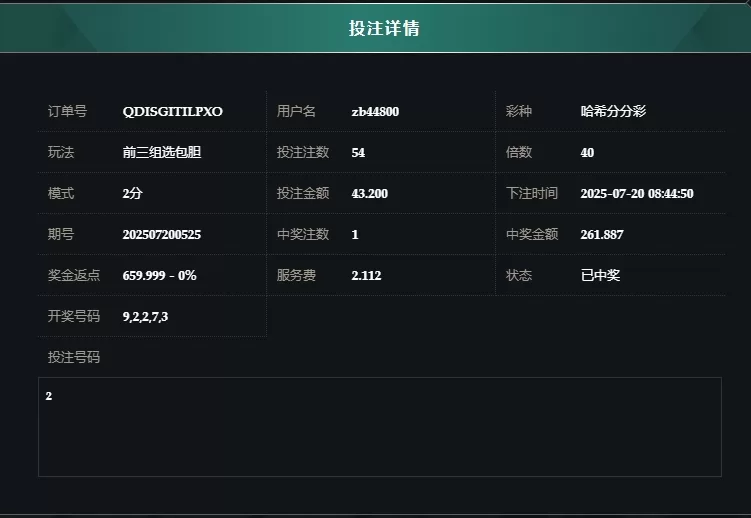This screenshot has height=518, width=751.
Task: Click the status text 已中奖
Action: 600,275
